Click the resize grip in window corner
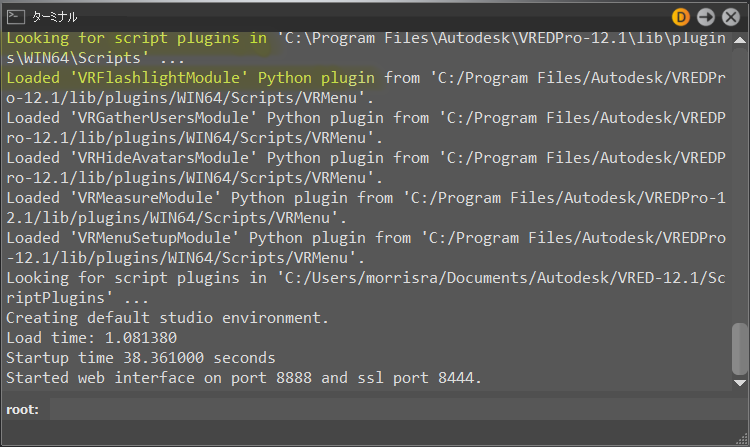The width and height of the screenshot is (750, 447). 742,439
